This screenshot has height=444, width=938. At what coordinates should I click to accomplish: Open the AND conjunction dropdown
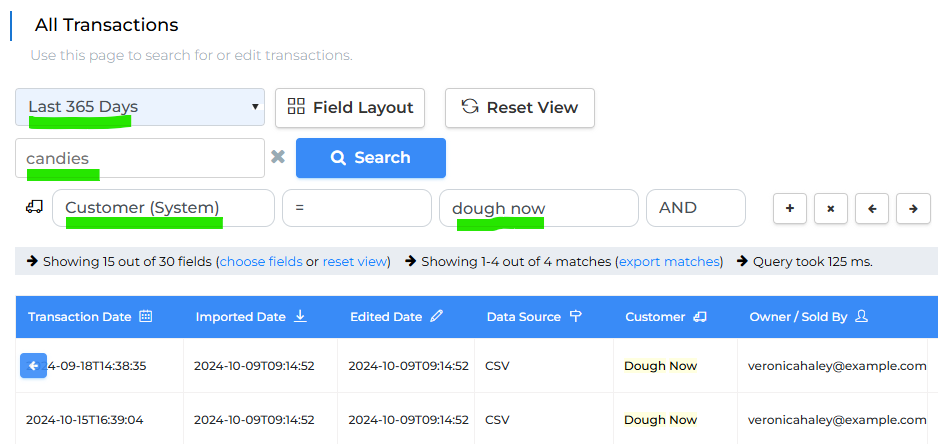pyautogui.click(x=696, y=208)
